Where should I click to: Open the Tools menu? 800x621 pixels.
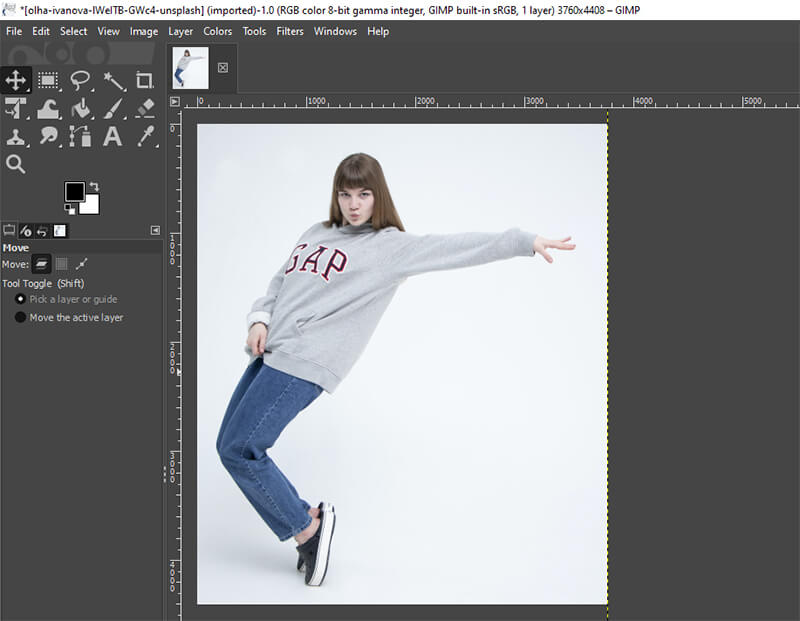[254, 31]
